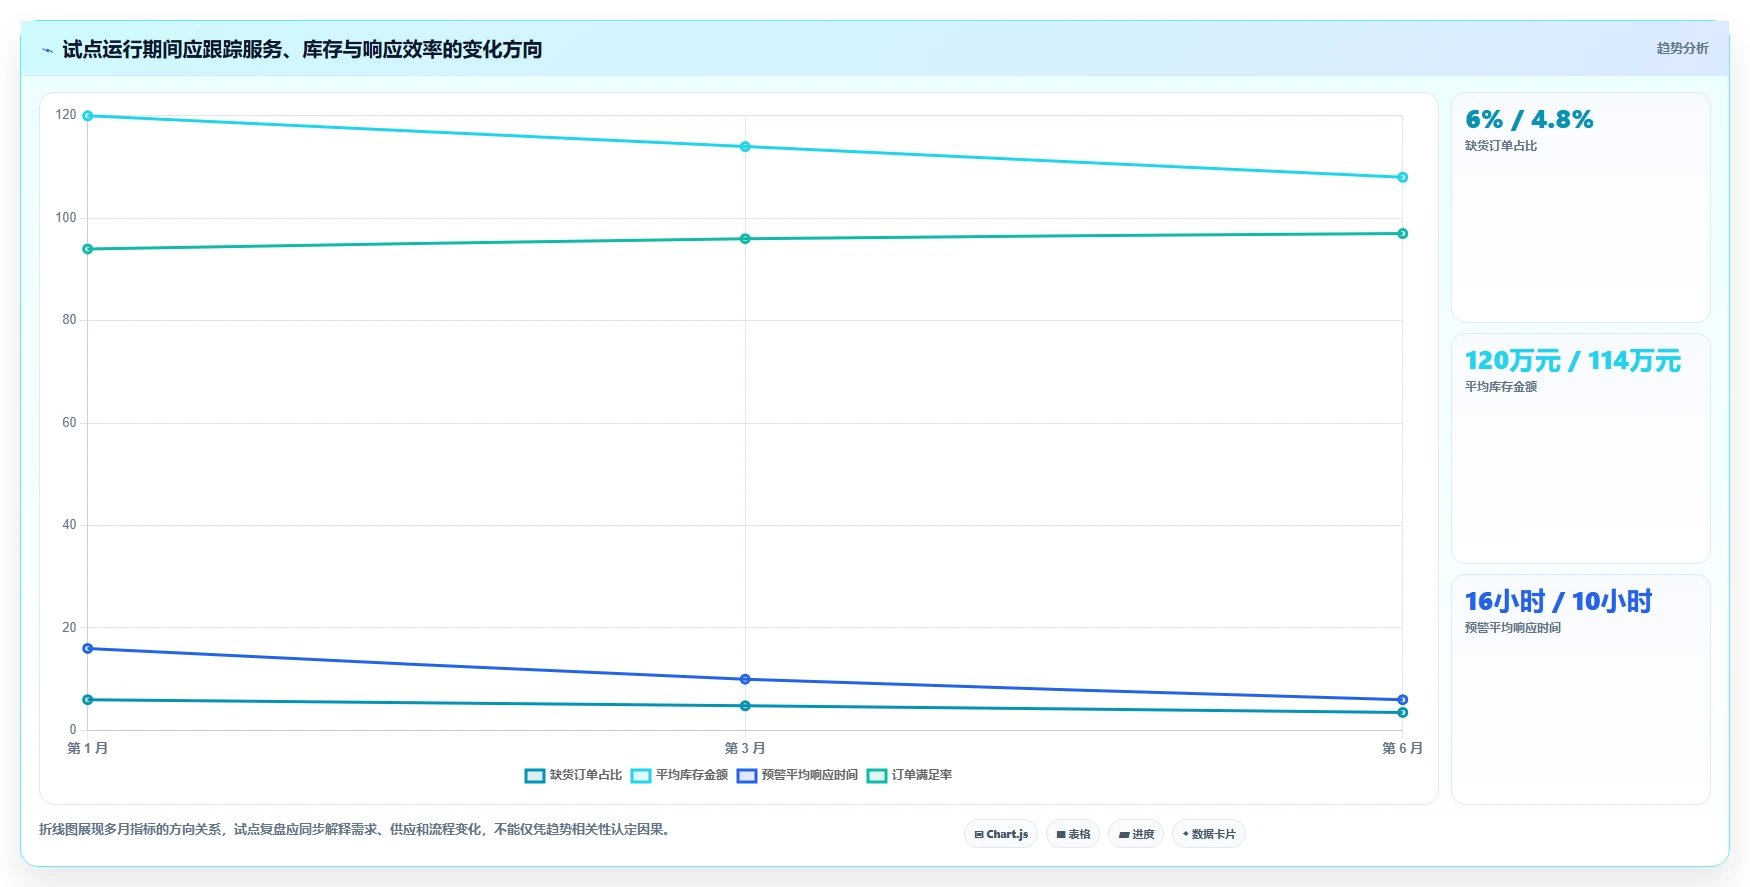
Task: Click the 缺货订单占比 data point at 第 1 月
Action: (x=88, y=700)
